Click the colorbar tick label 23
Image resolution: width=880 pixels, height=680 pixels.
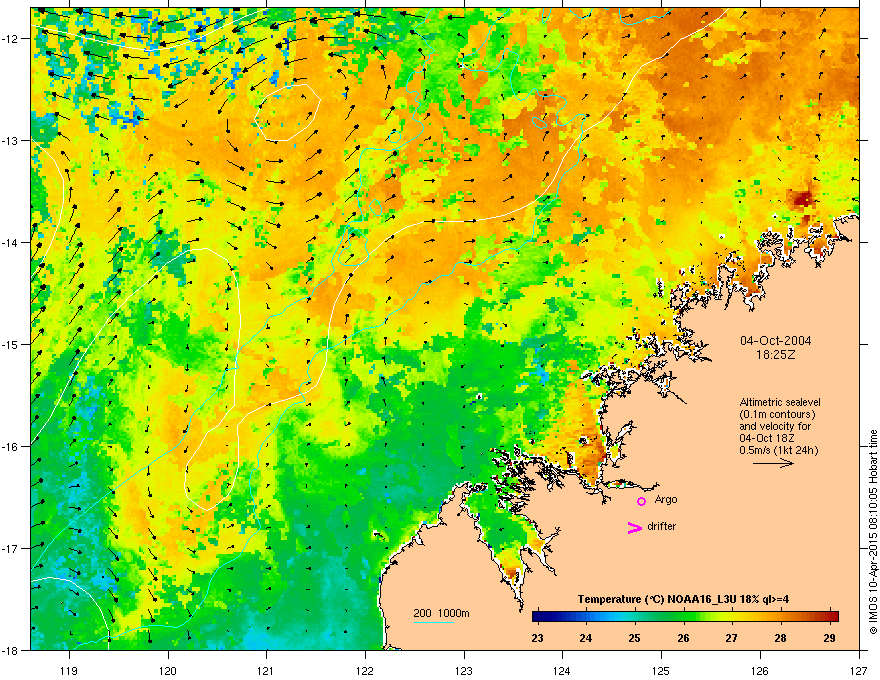tap(537, 638)
